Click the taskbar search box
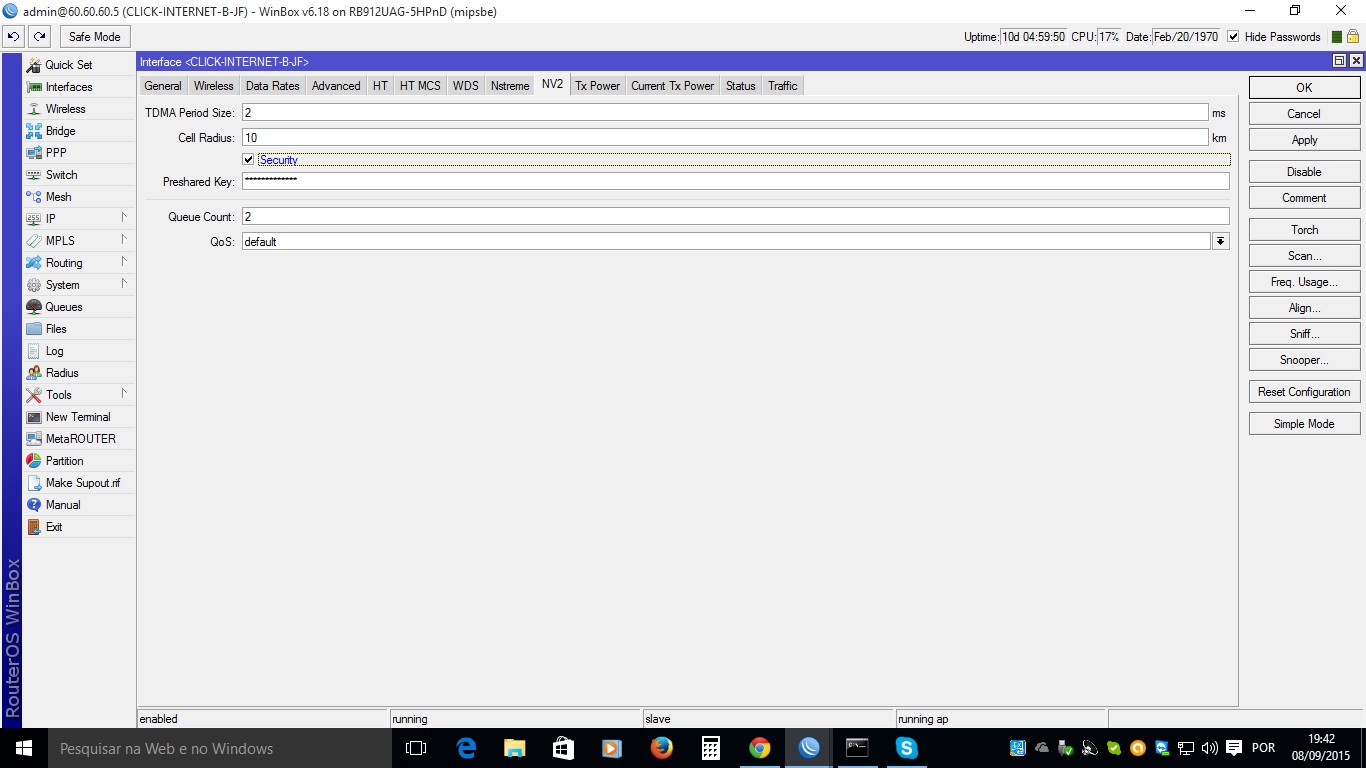The height and width of the screenshot is (768, 1366). tap(219, 748)
